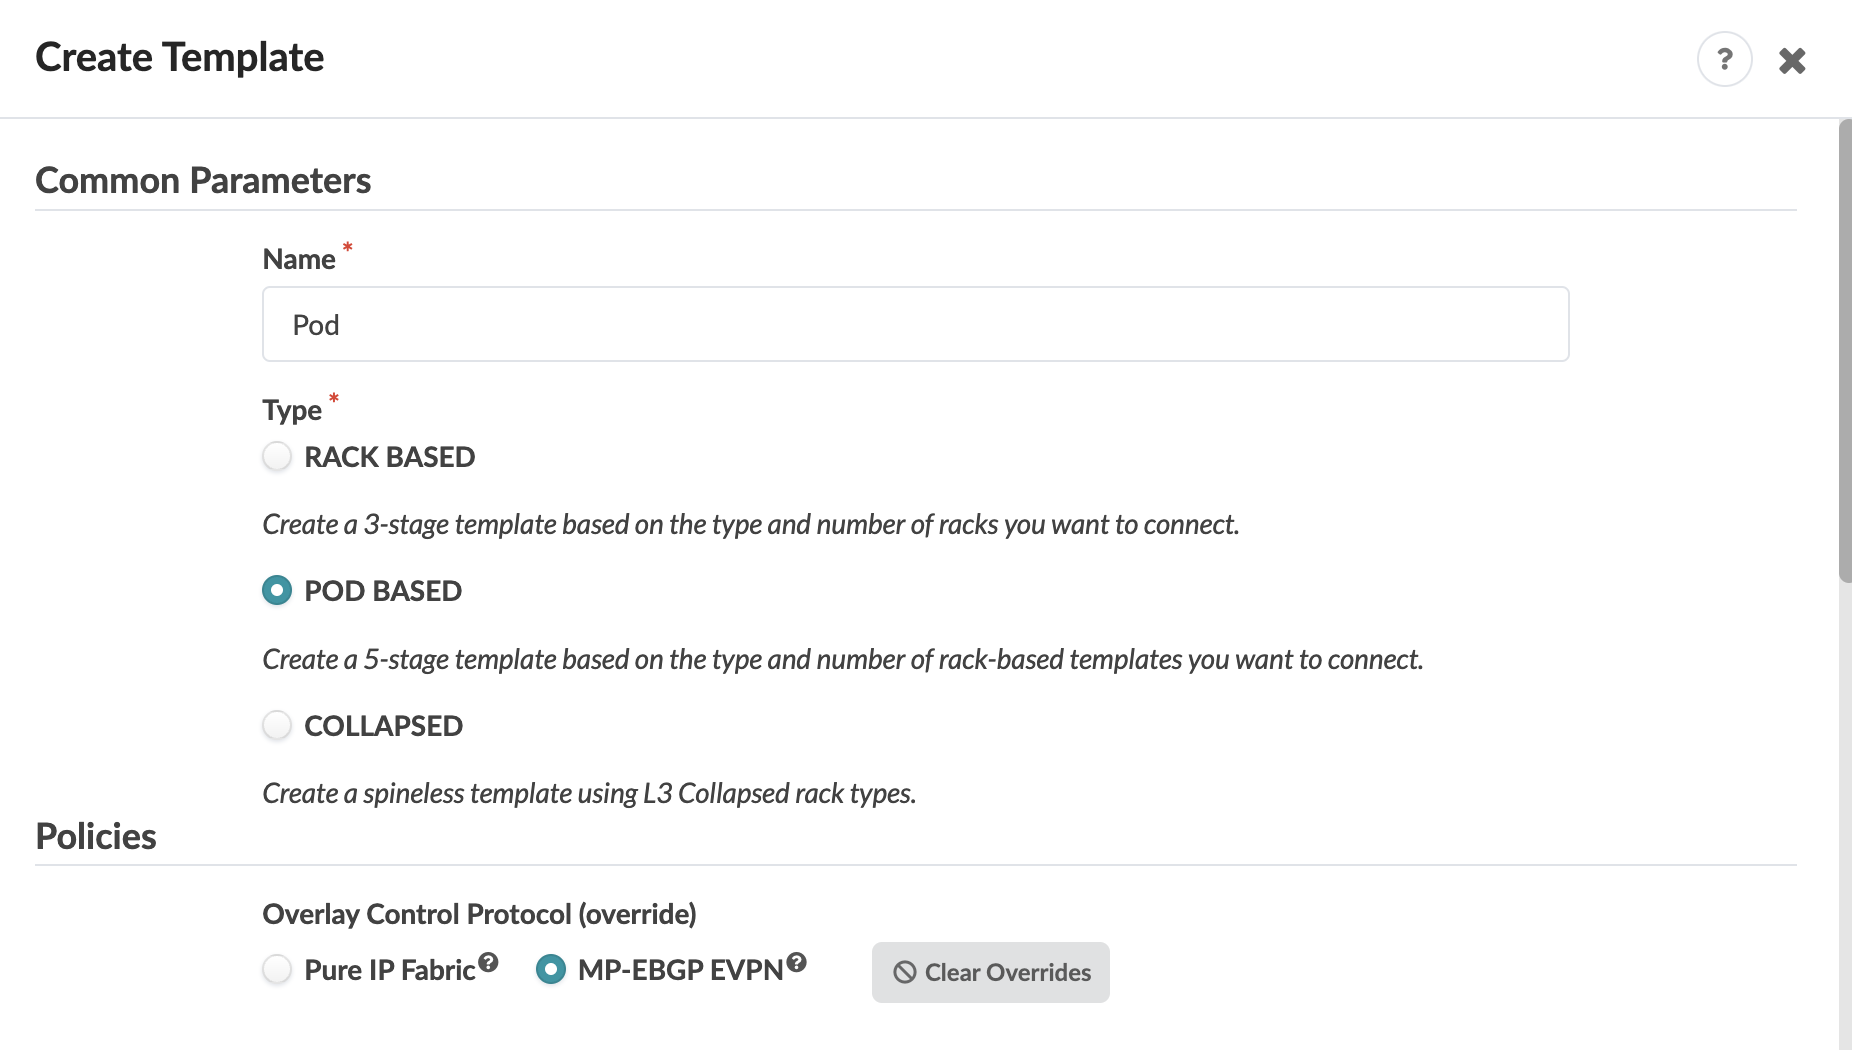This screenshot has width=1852, height=1050.
Task: Choose the COLLAPSED template type
Action: 277,725
